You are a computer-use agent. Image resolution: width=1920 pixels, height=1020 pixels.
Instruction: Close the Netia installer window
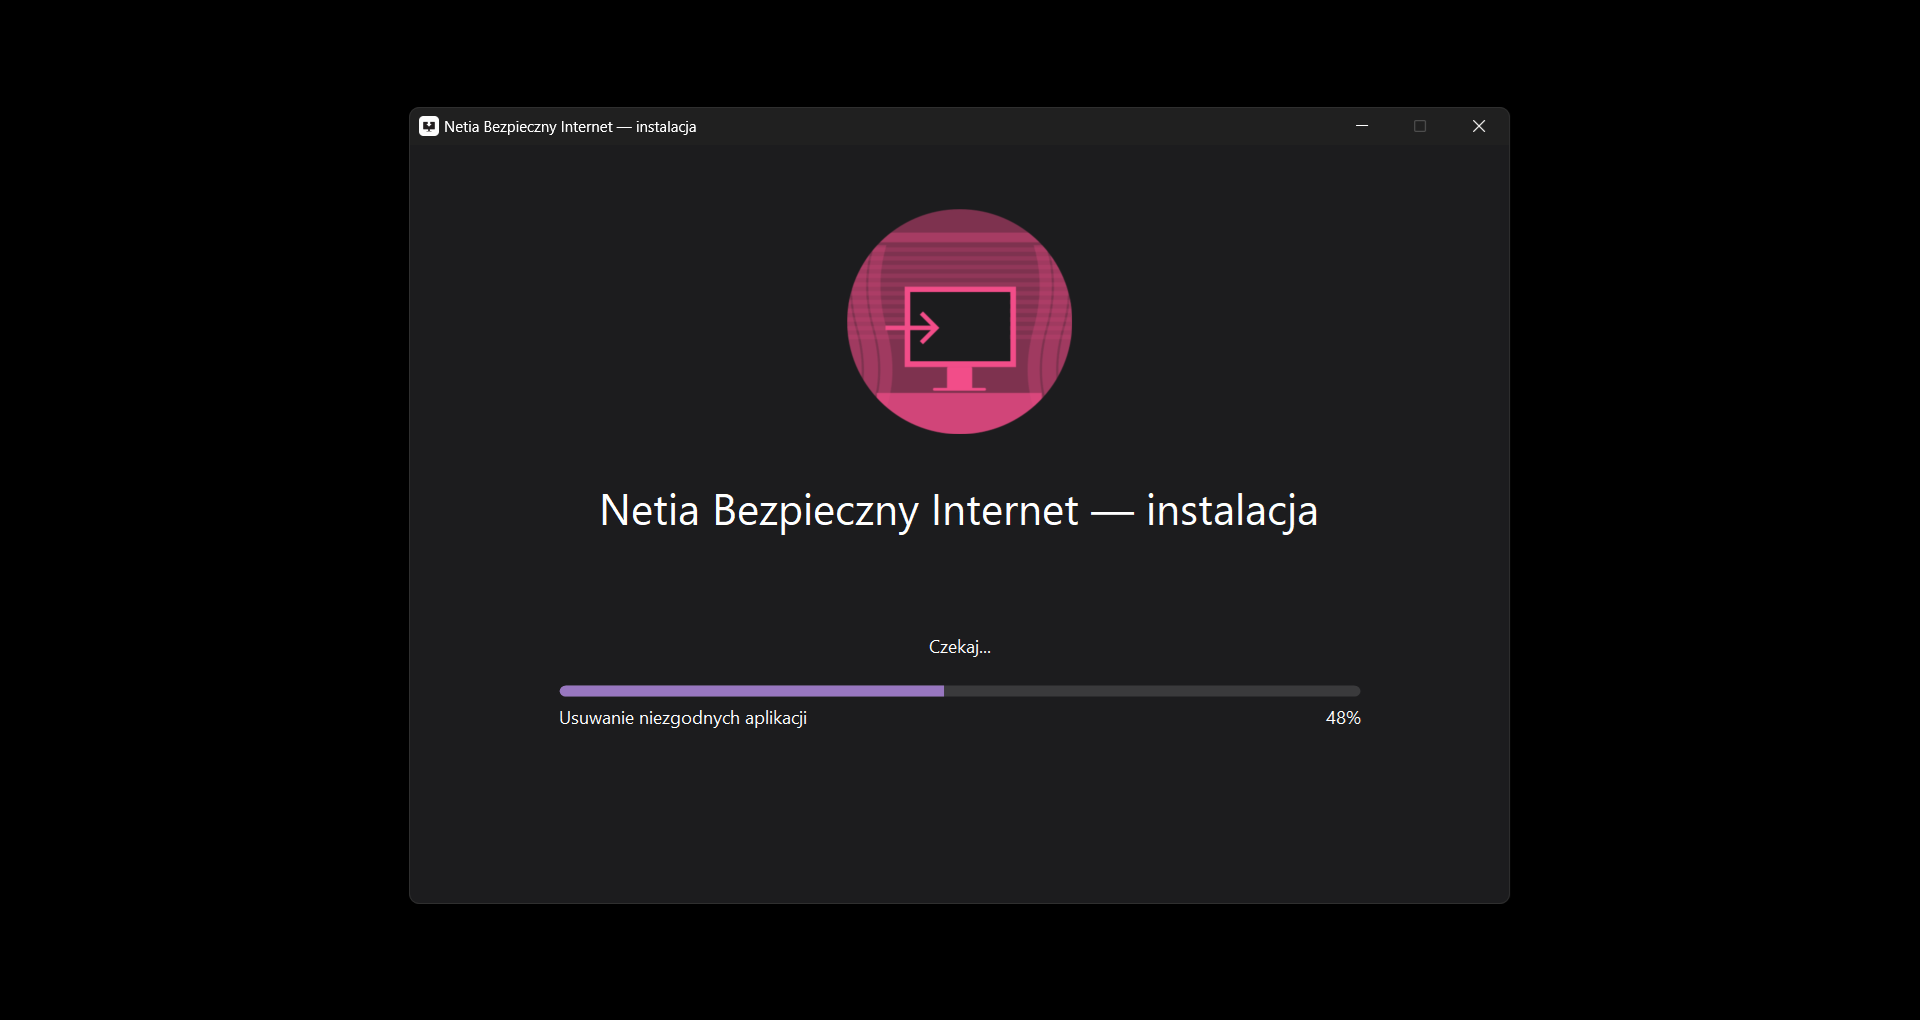click(1478, 126)
